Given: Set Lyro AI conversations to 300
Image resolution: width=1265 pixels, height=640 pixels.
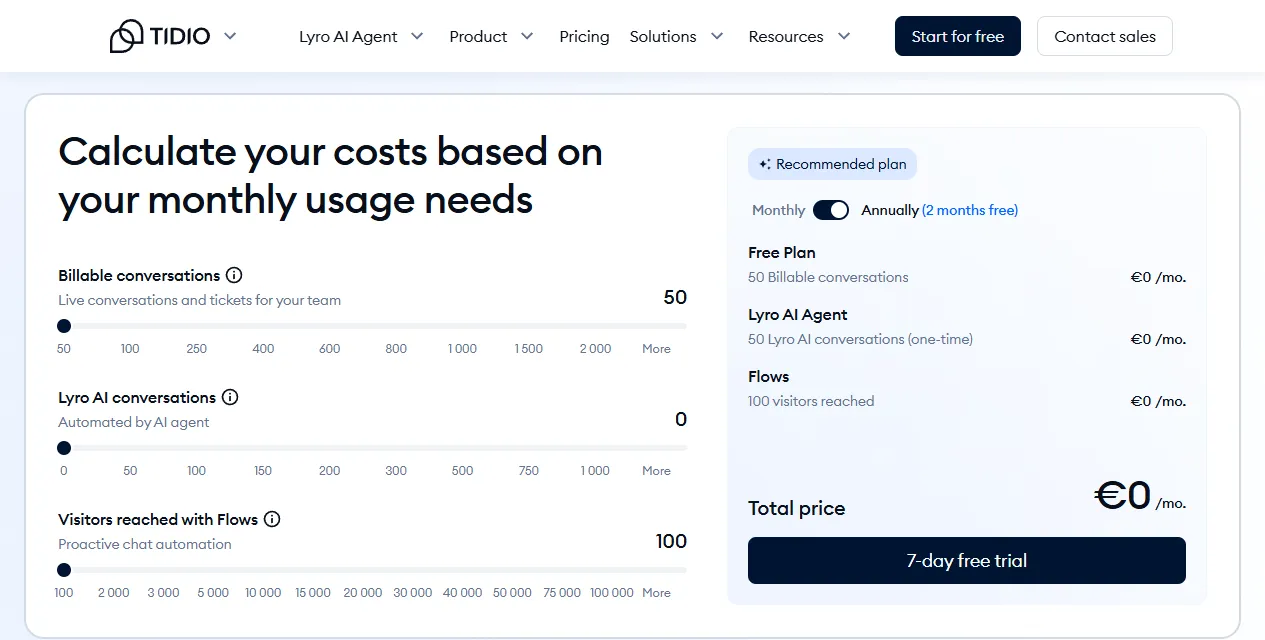Looking at the screenshot, I should coord(396,471).
